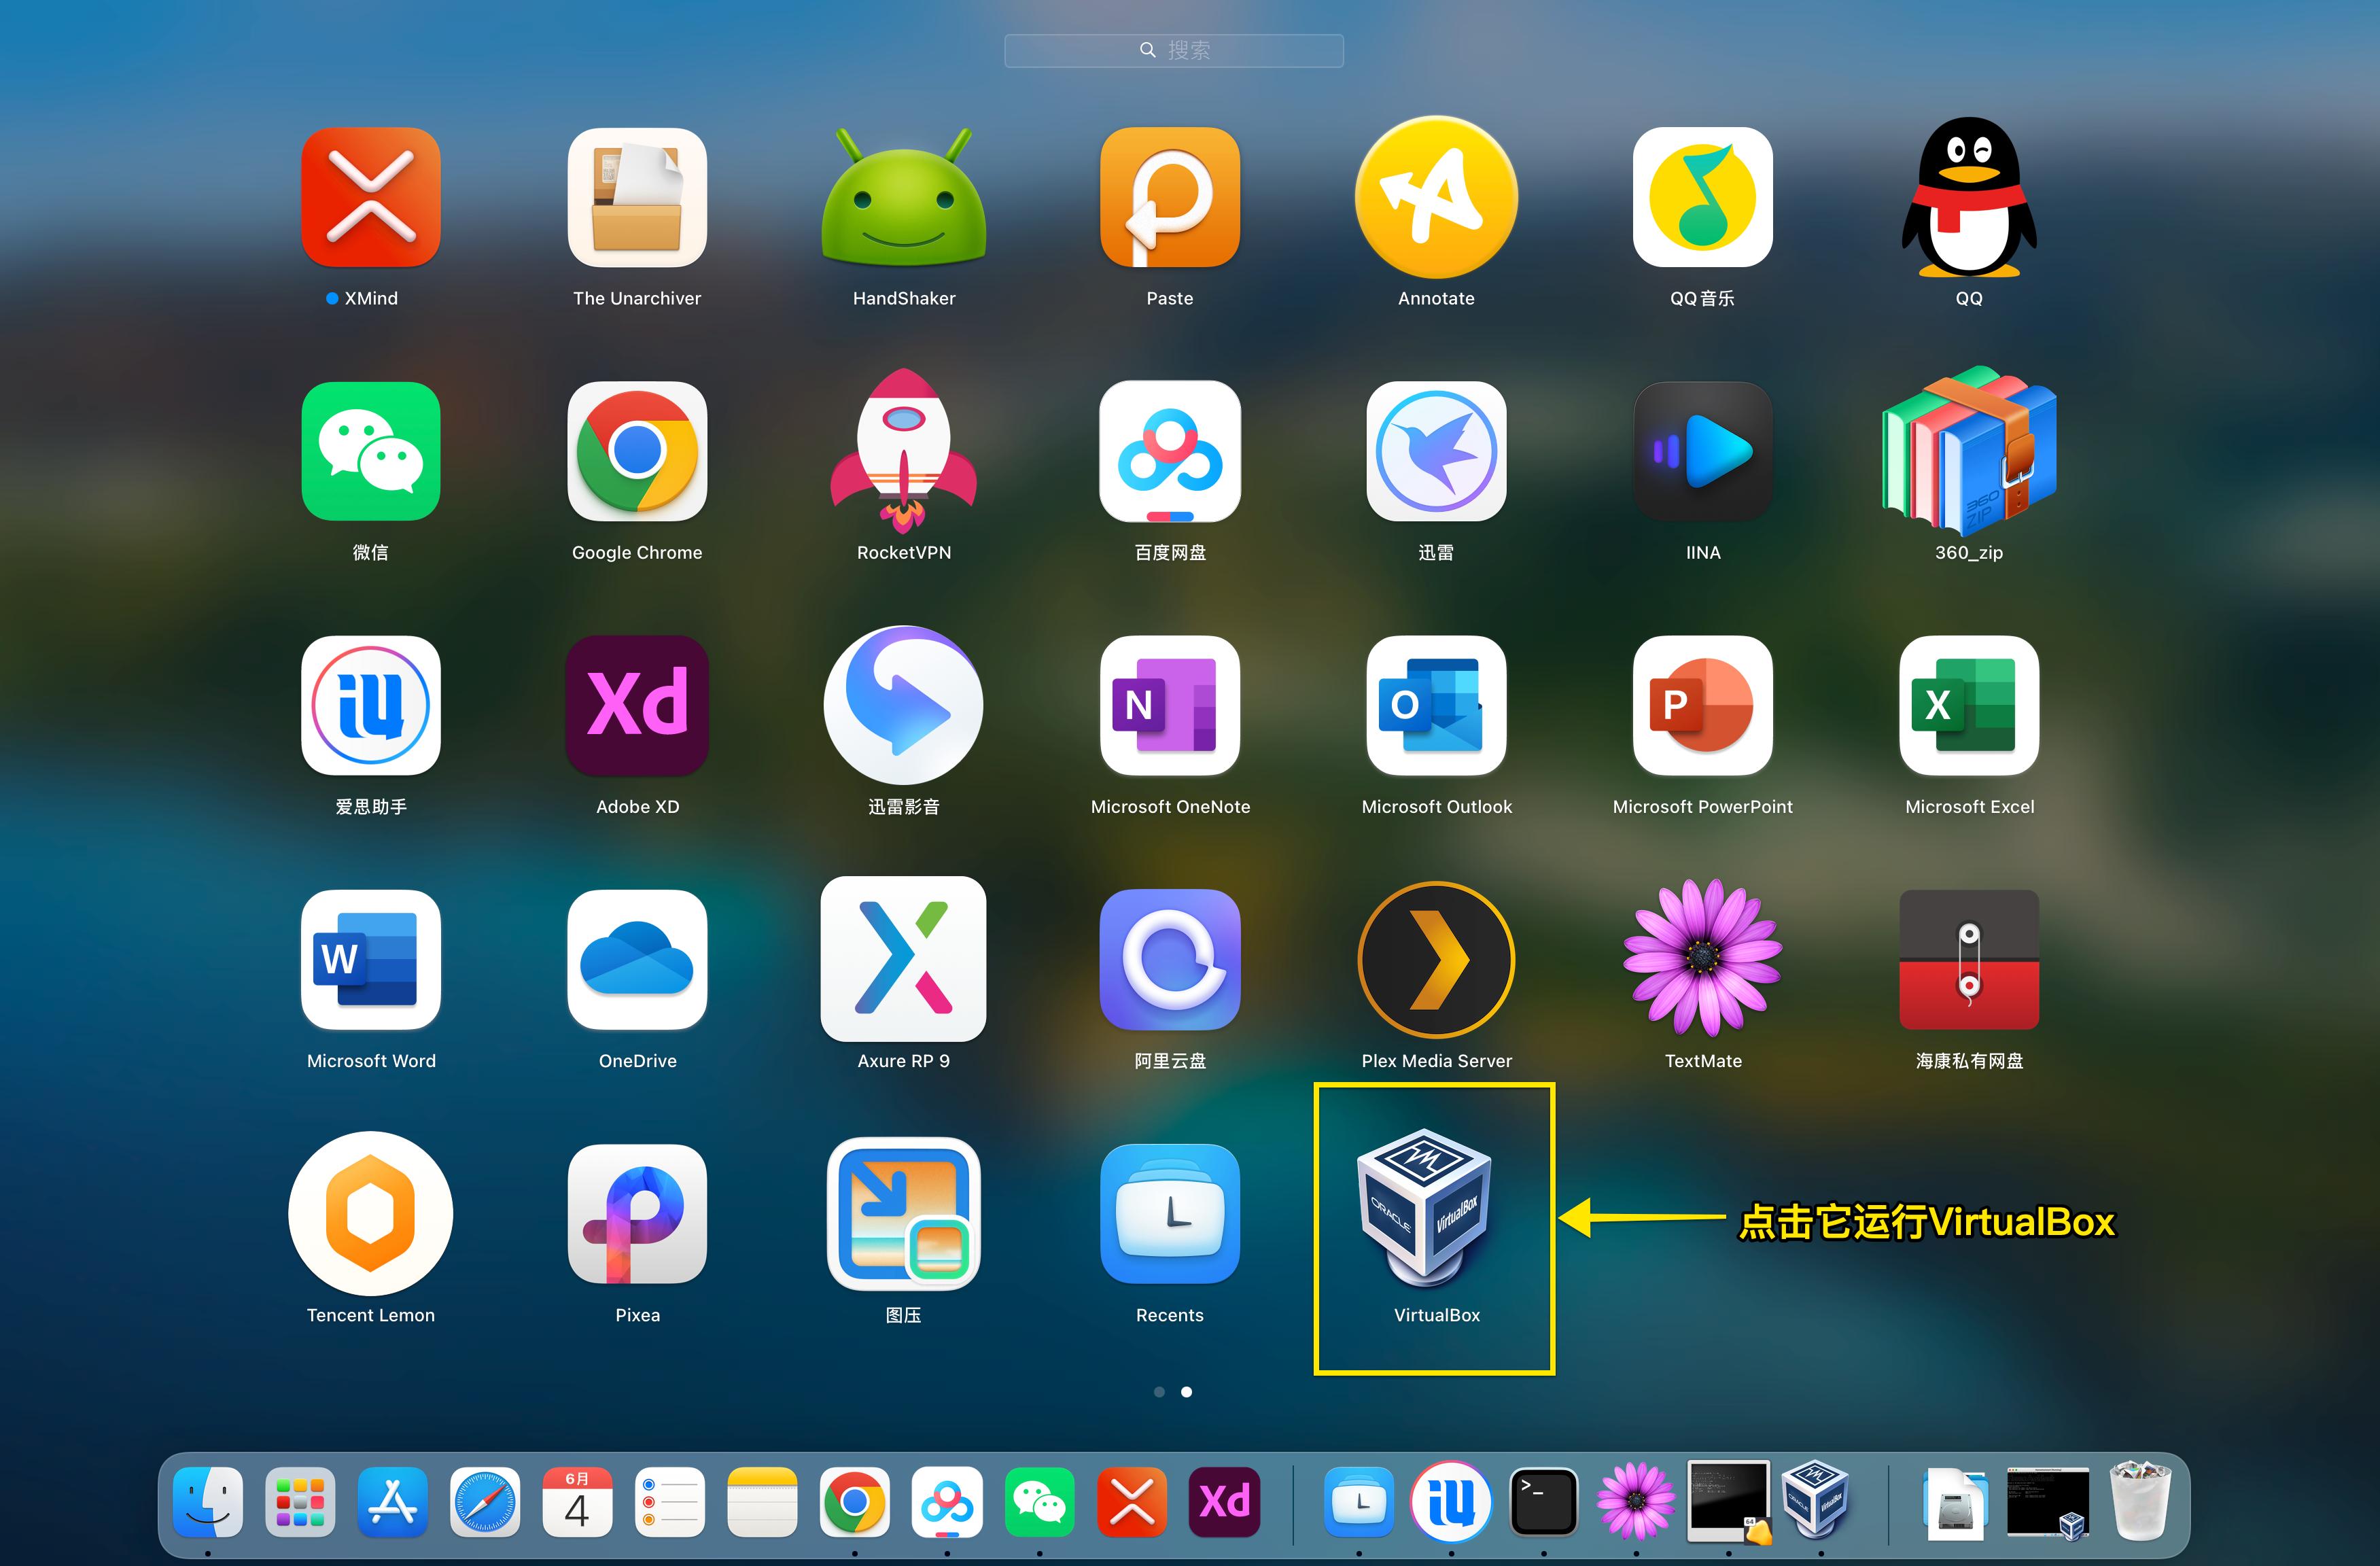Open the Terminal from the Dock
Viewport: 2380px width, 1566px height.
coord(1544,1502)
